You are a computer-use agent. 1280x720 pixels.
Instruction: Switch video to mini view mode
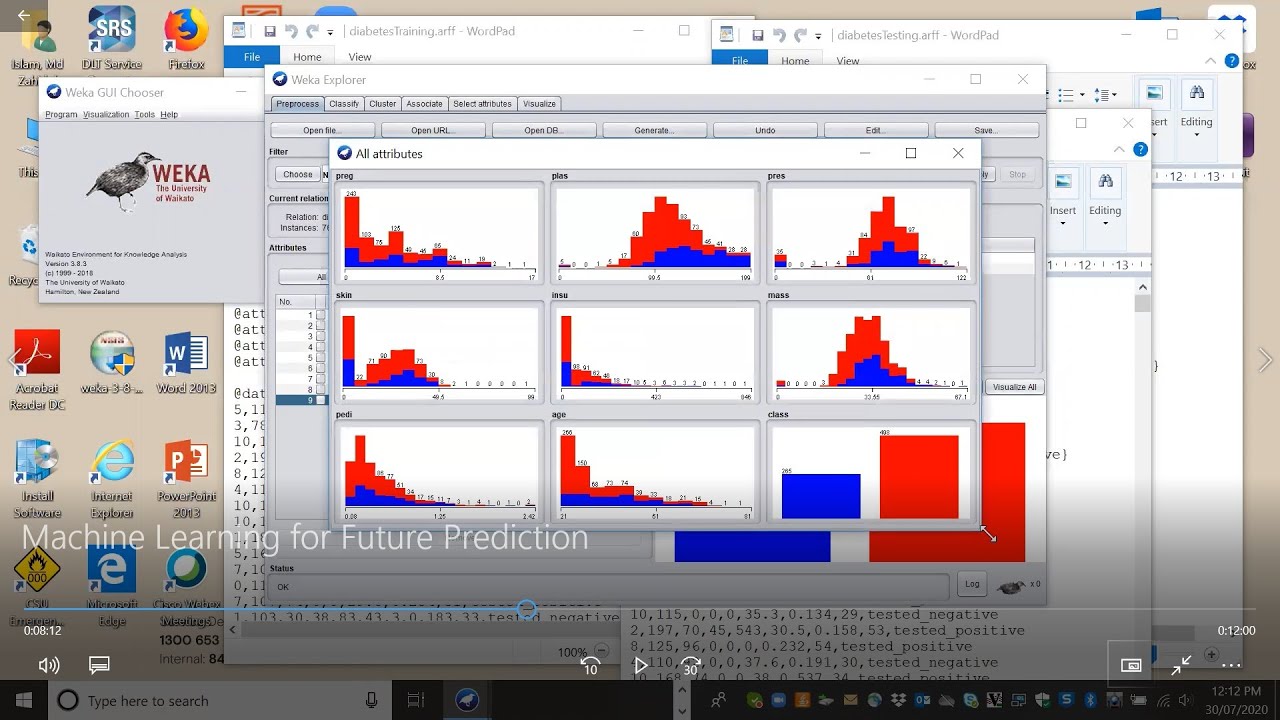1131,665
